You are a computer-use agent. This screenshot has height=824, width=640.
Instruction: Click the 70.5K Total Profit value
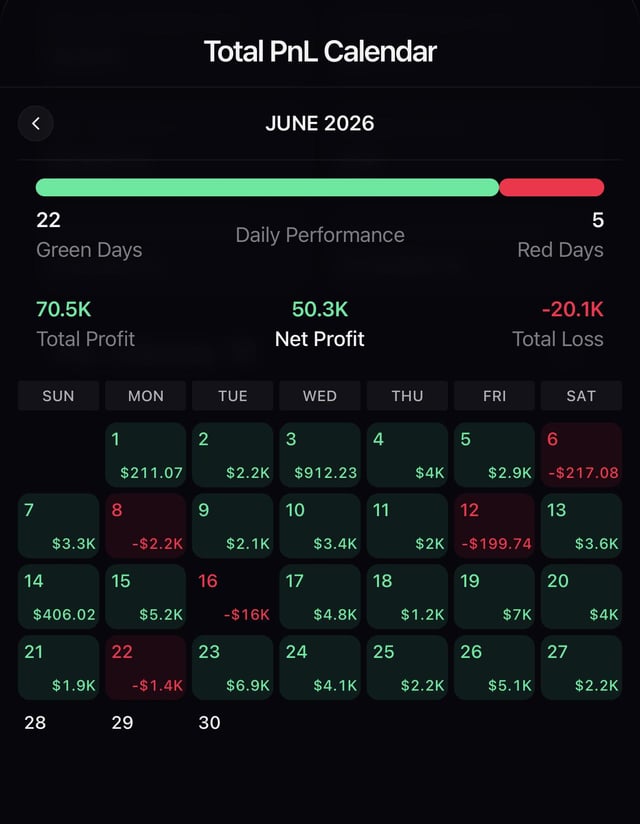tap(64, 309)
